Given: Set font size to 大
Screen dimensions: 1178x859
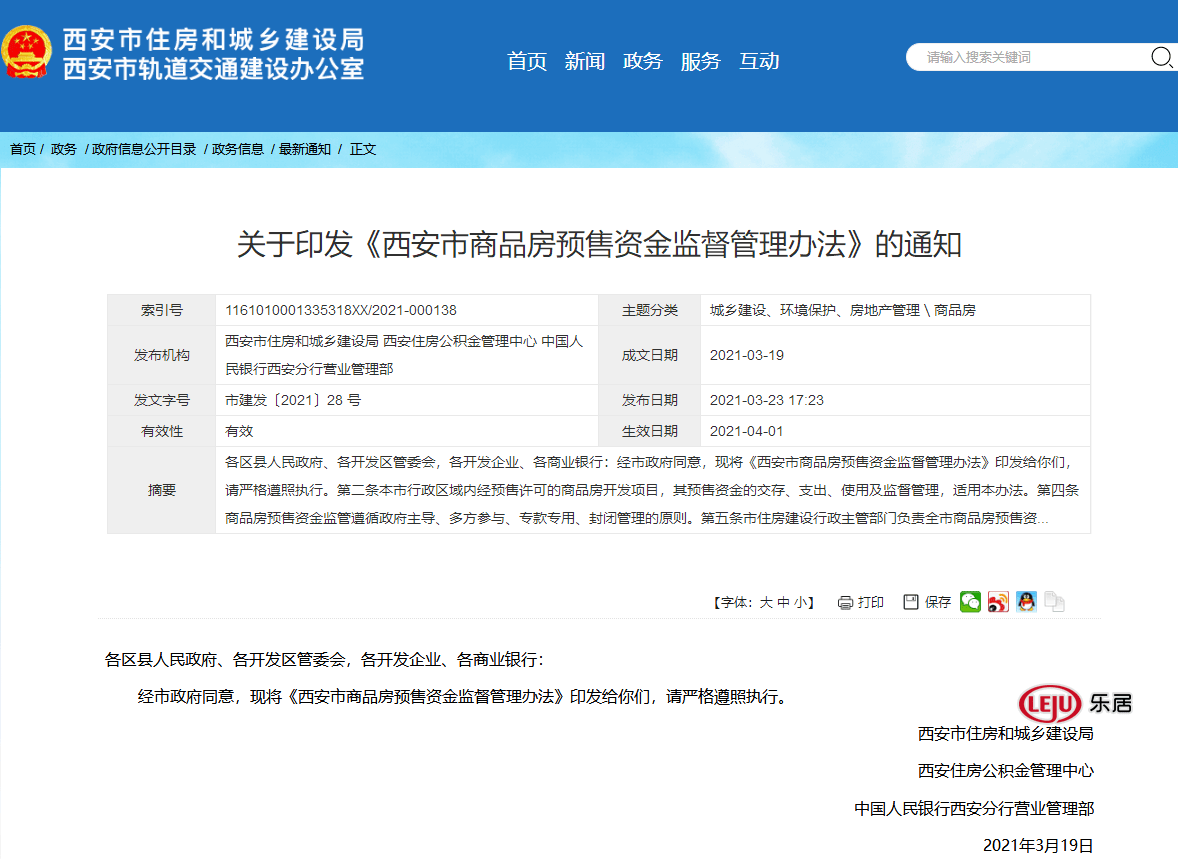Looking at the screenshot, I should coord(766,603).
